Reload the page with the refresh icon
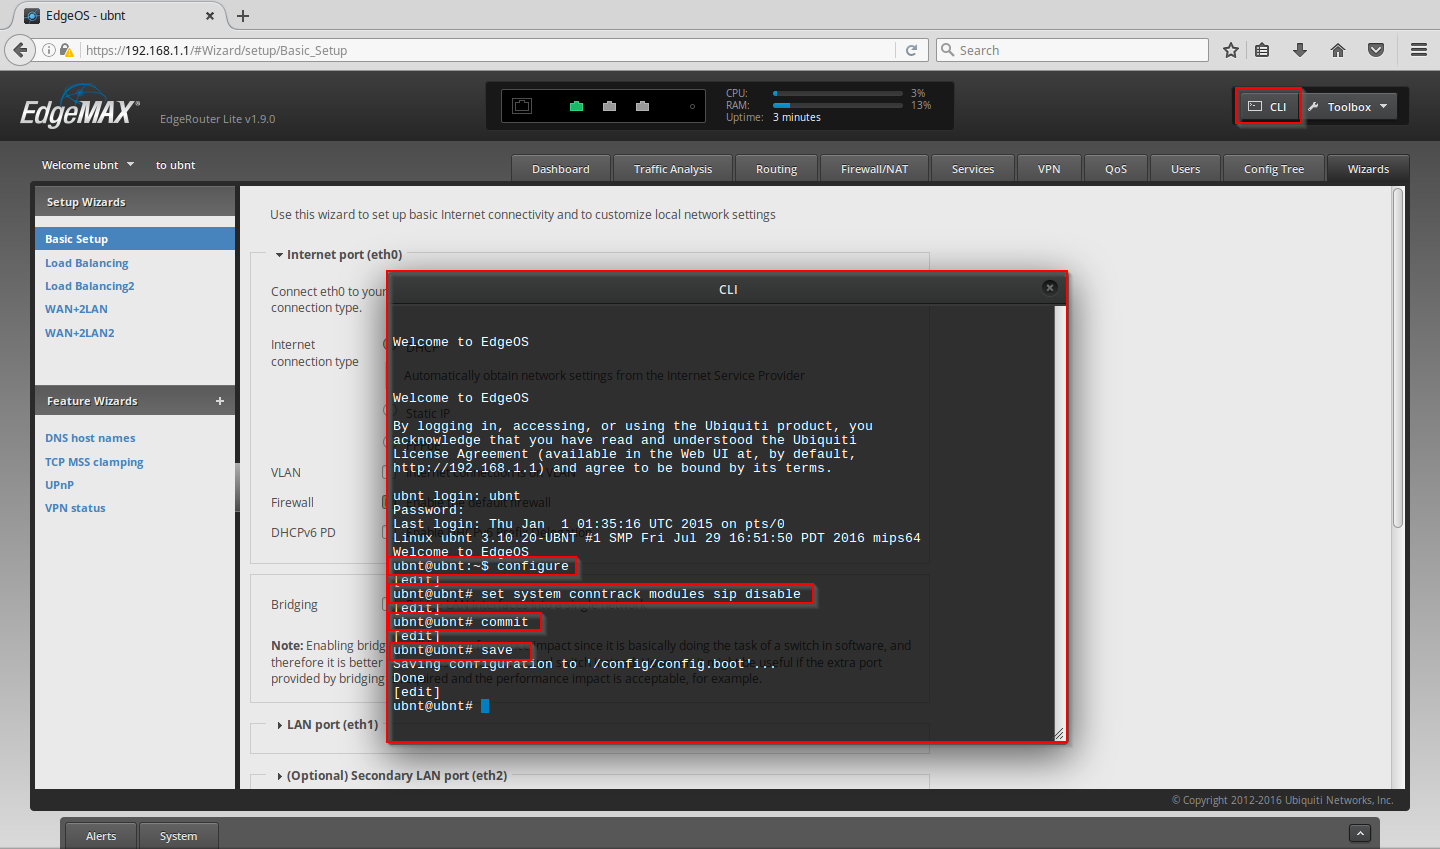 (911, 50)
